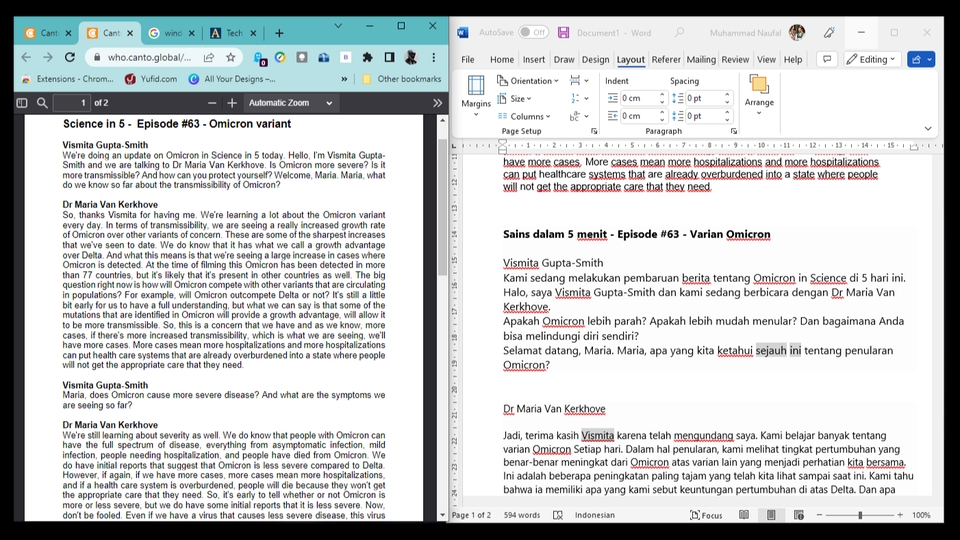Toggle AutoSave switch in Word
960x540 pixels.
tap(533, 32)
